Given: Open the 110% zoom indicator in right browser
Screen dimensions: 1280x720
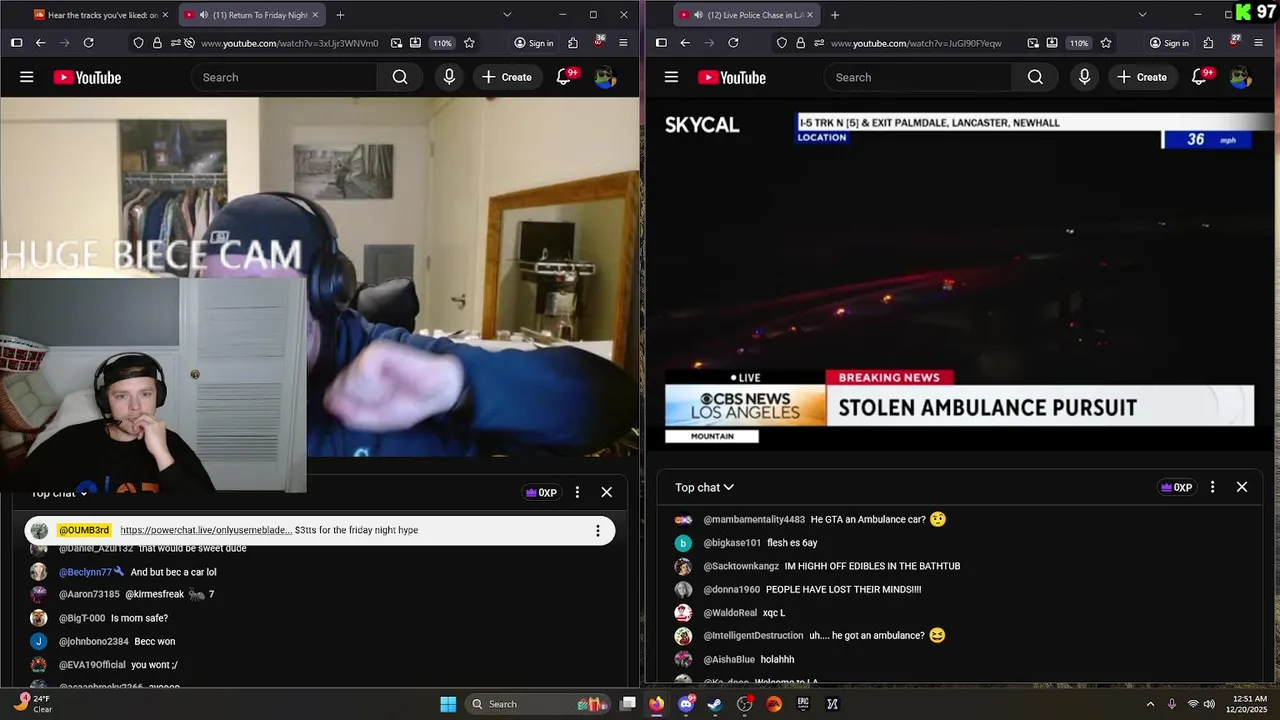Looking at the screenshot, I should [x=1079, y=43].
